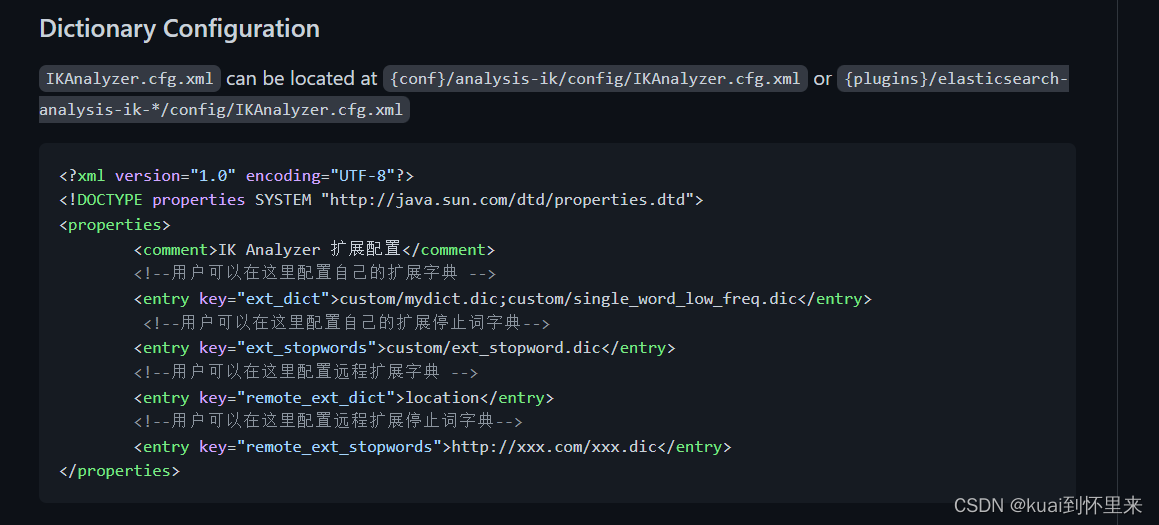Click the java.sun.com properties.dtd URL
Image resolution: width=1159 pixels, height=525 pixels.
[507, 200]
